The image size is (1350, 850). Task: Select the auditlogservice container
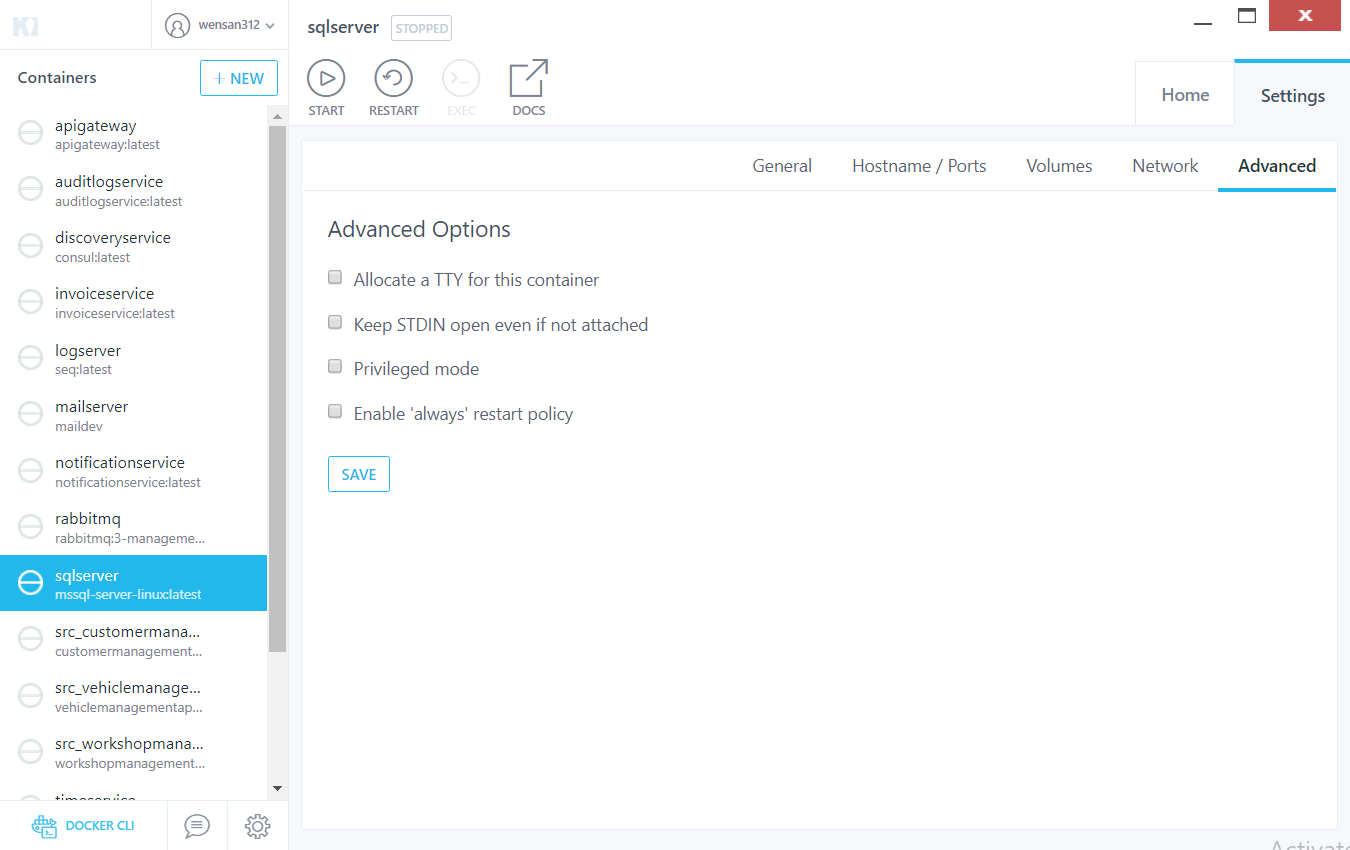point(134,190)
